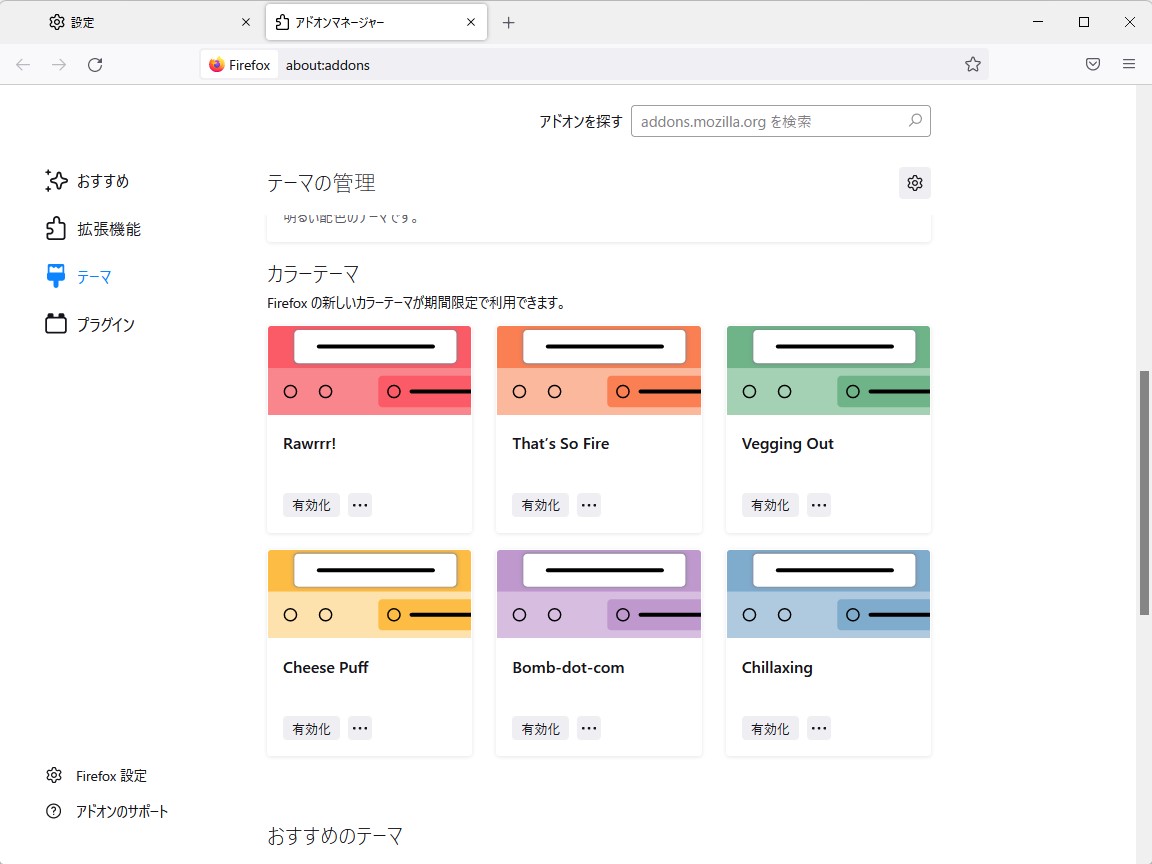Open the tools gear for all add-ons
This screenshot has height=864, width=1152.
point(913,183)
